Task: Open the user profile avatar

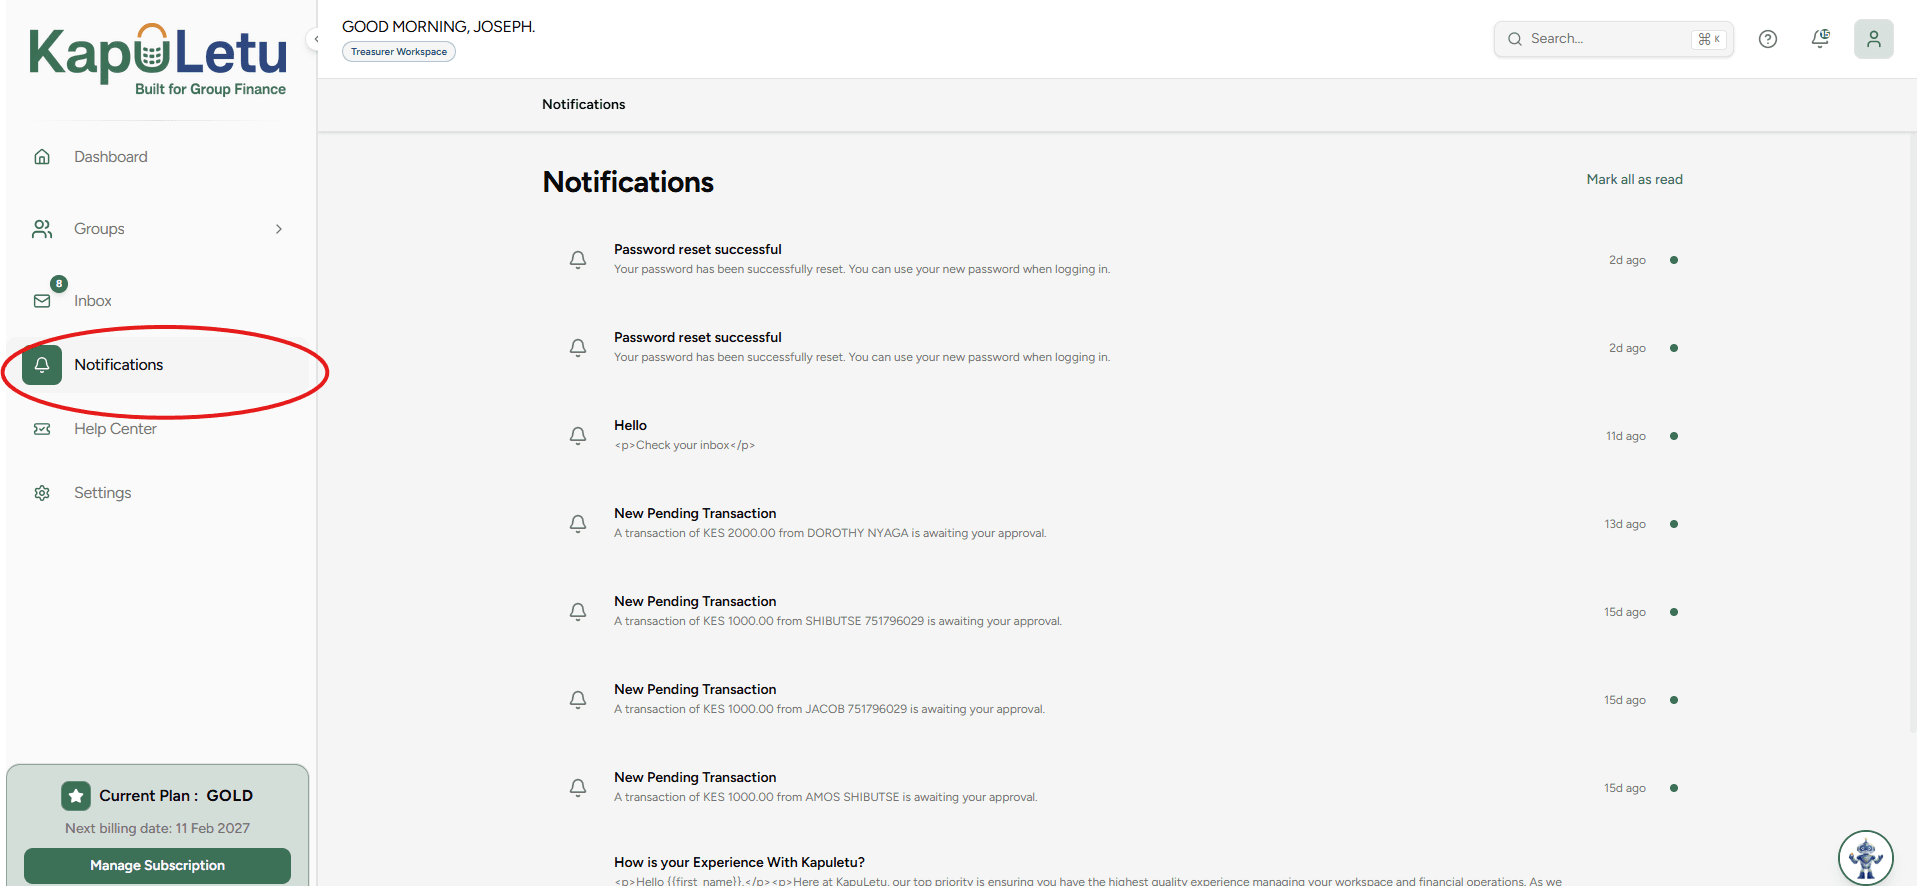Action: [x=1874, y=39]
